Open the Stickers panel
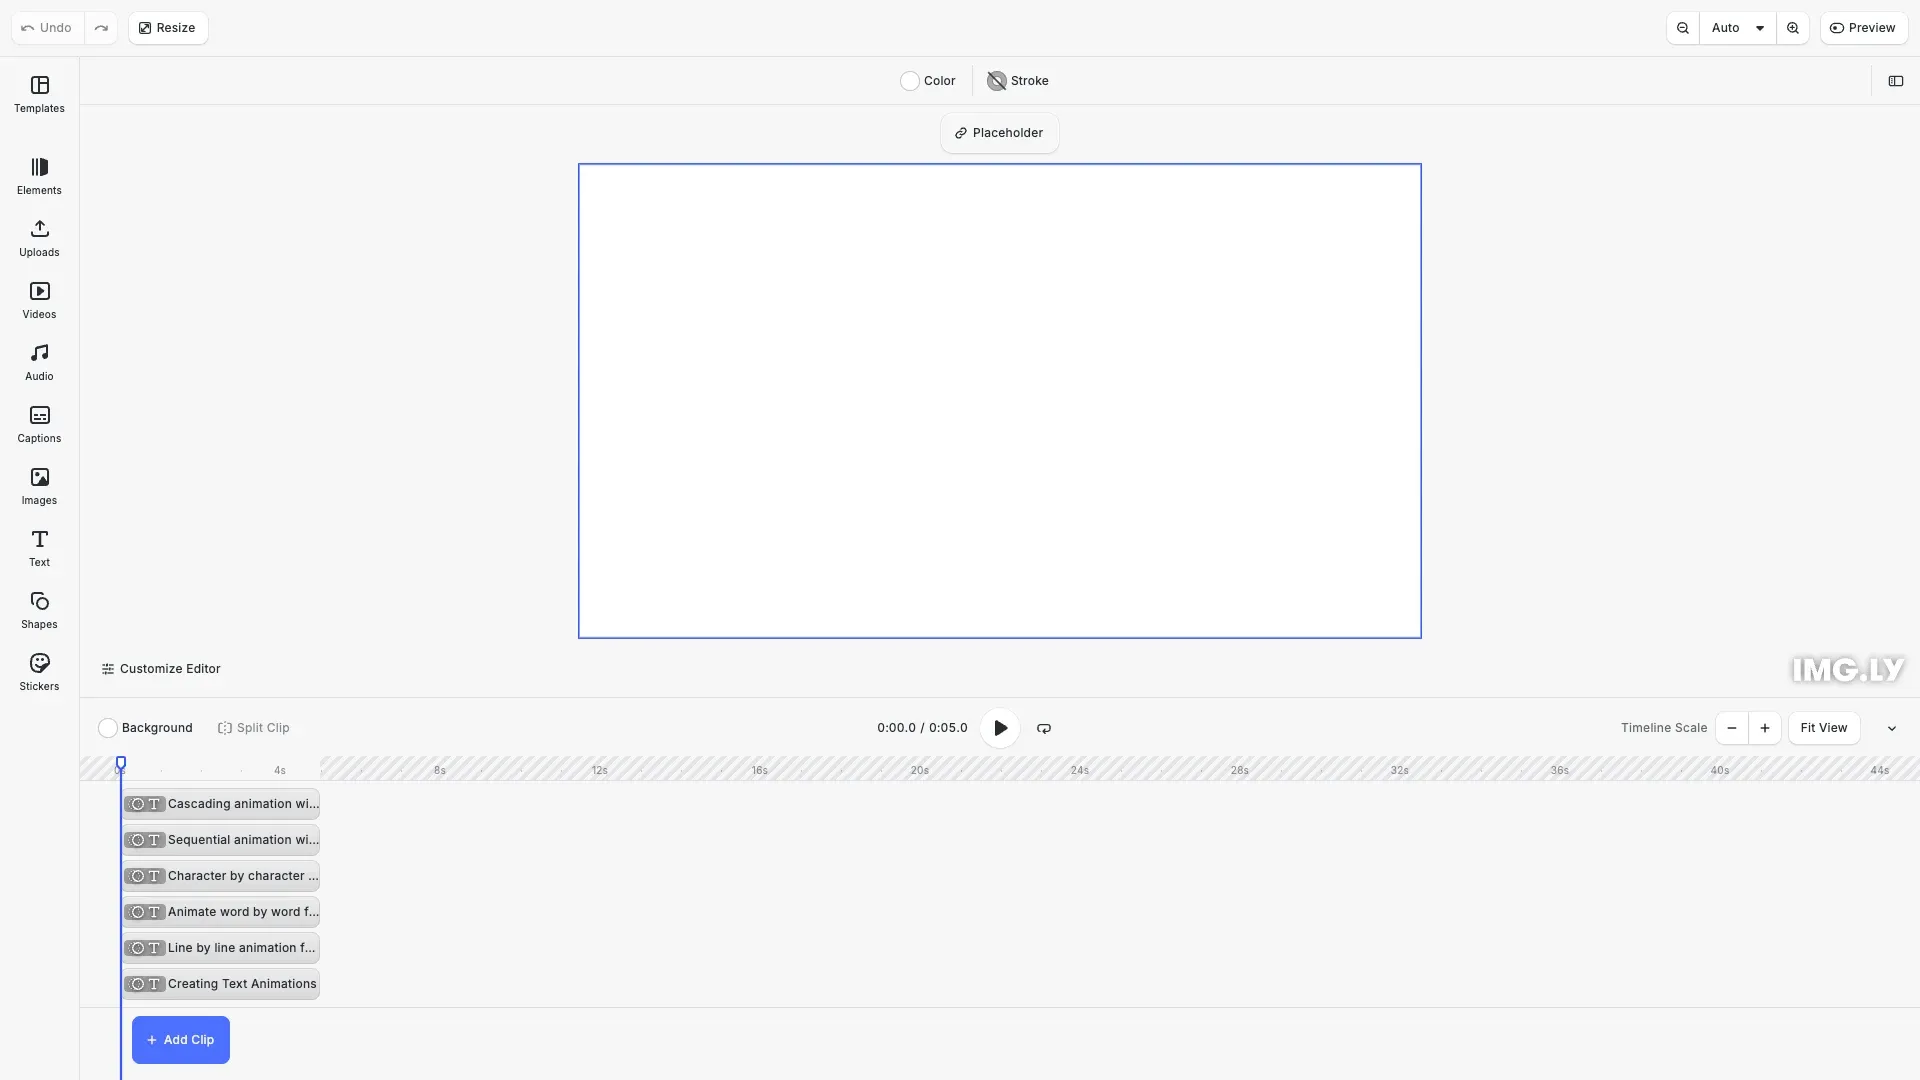 click(39, 671)
